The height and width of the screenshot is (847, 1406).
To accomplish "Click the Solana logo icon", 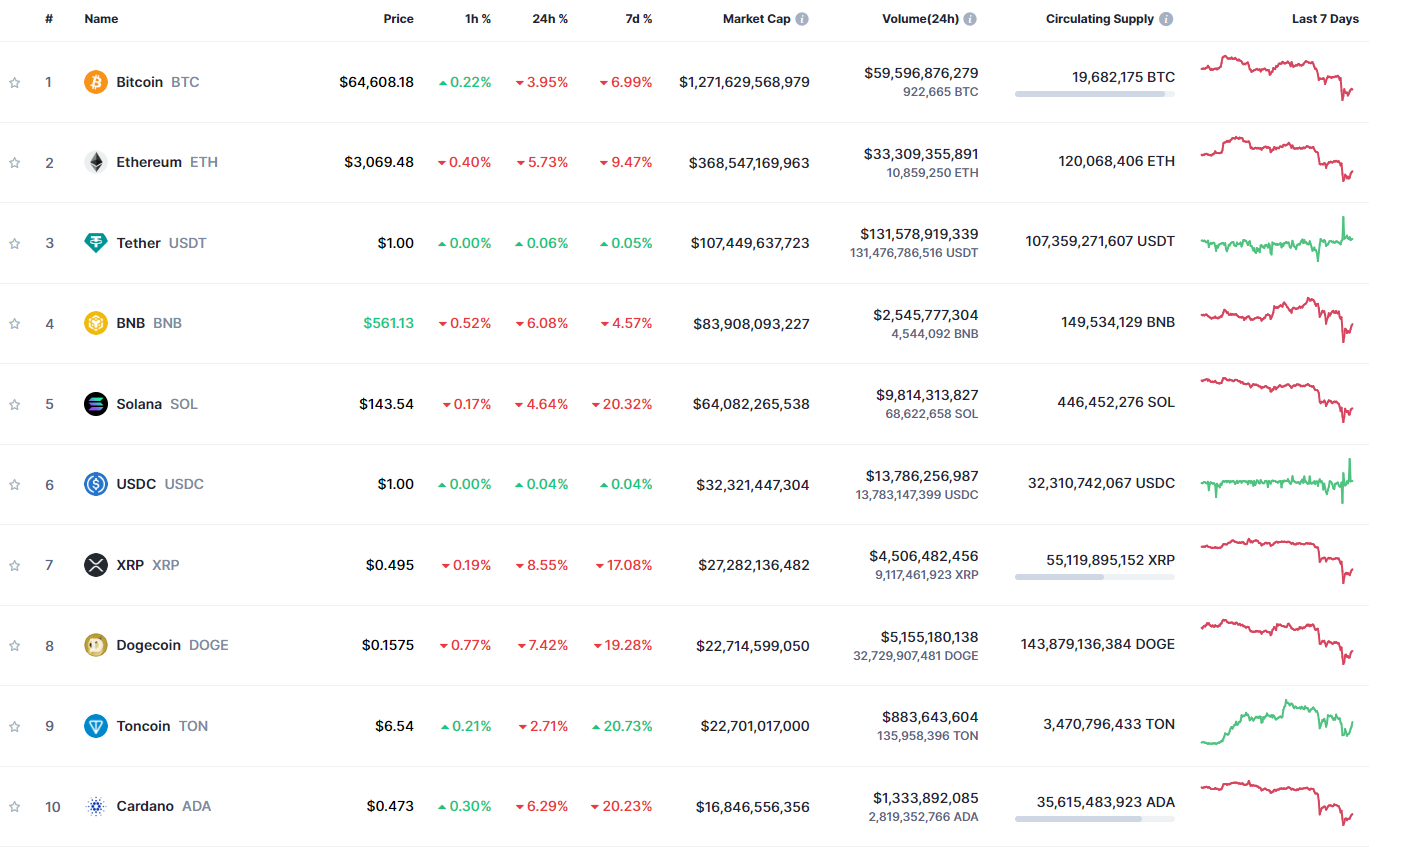I will tap(96, 404).
